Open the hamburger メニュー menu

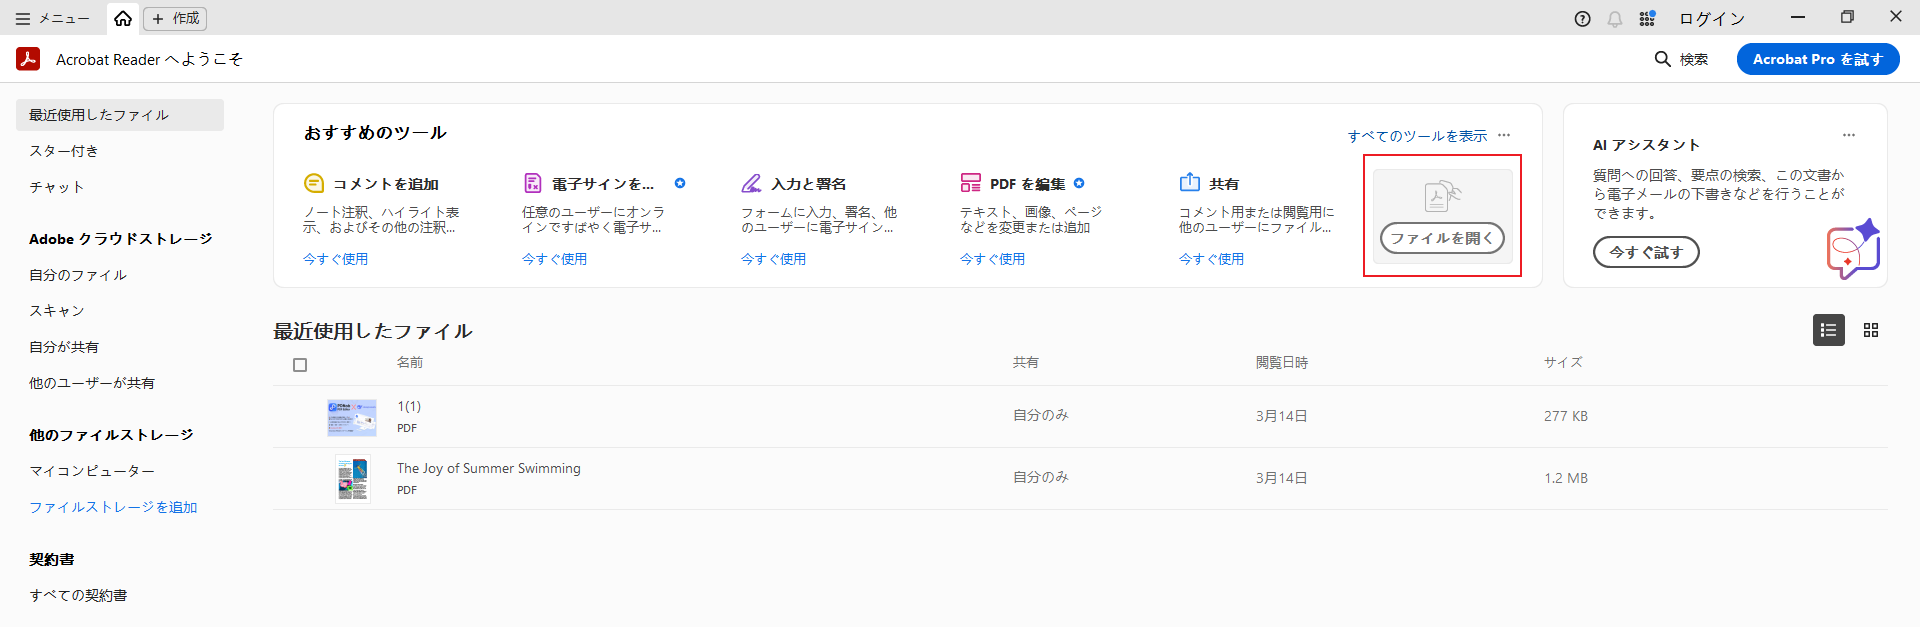click(52, 18)
